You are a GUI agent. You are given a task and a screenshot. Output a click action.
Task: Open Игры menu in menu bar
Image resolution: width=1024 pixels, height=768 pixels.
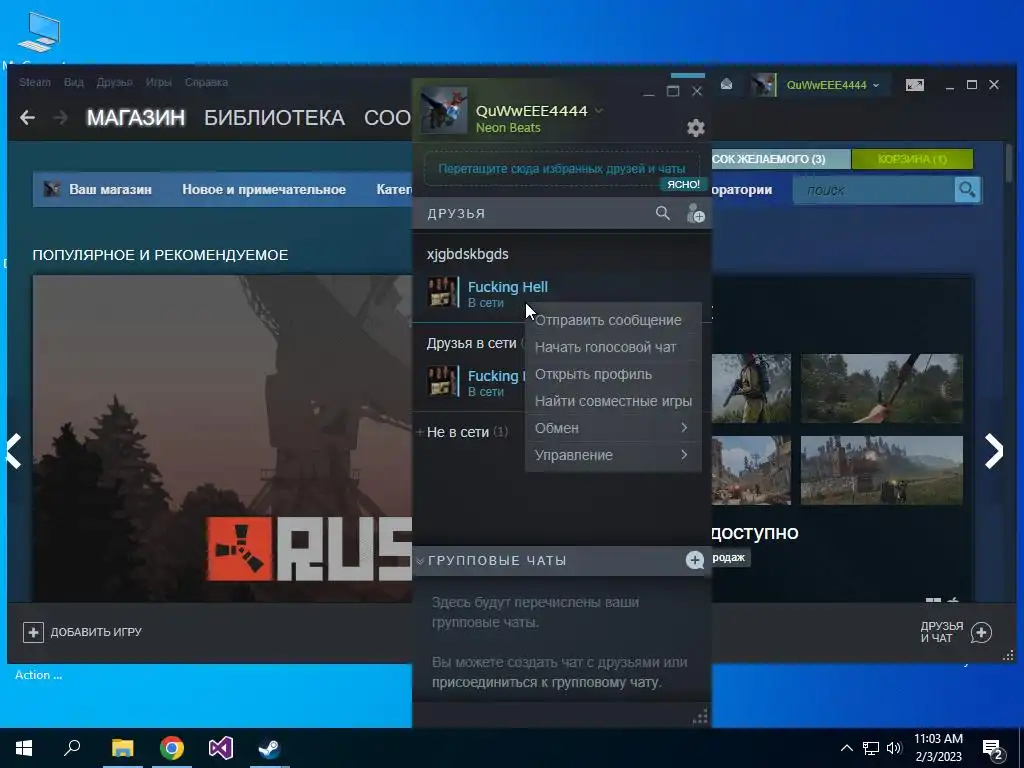coord(159,82)
